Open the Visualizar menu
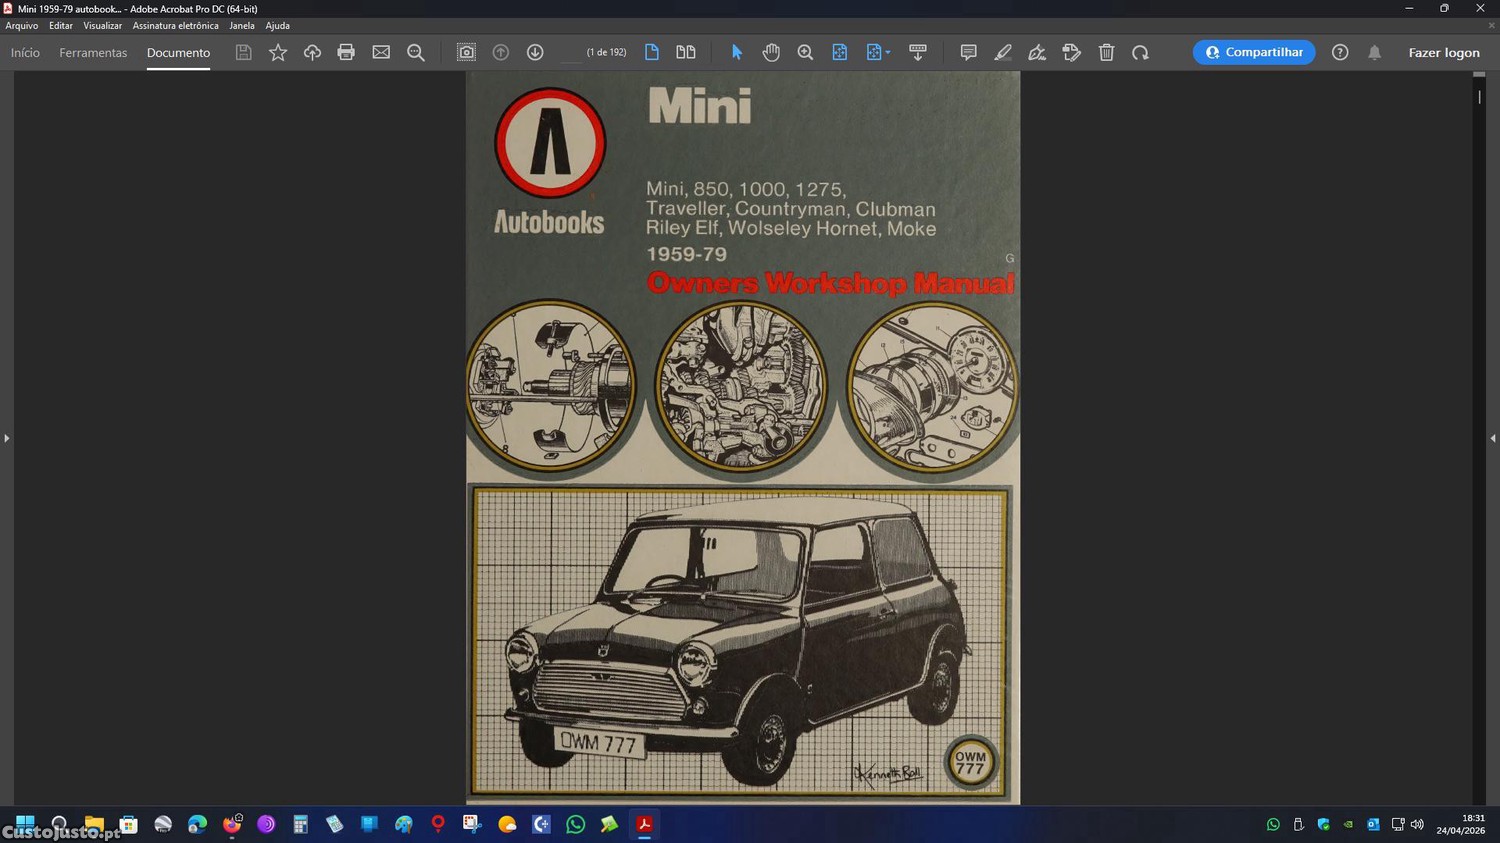 coord(102,26)
